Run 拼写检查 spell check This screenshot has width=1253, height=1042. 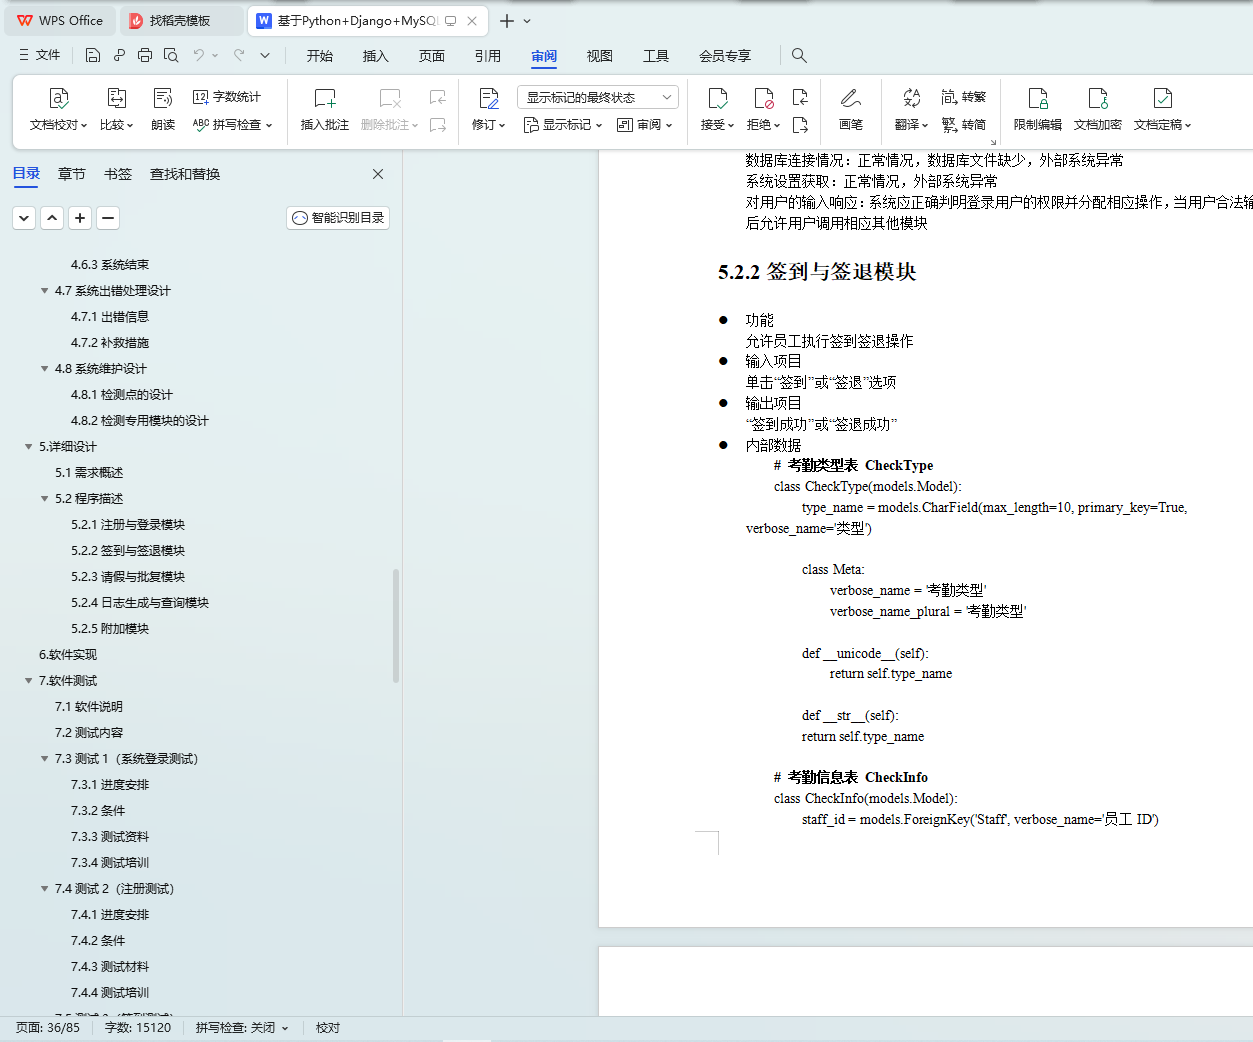(232, 125)
